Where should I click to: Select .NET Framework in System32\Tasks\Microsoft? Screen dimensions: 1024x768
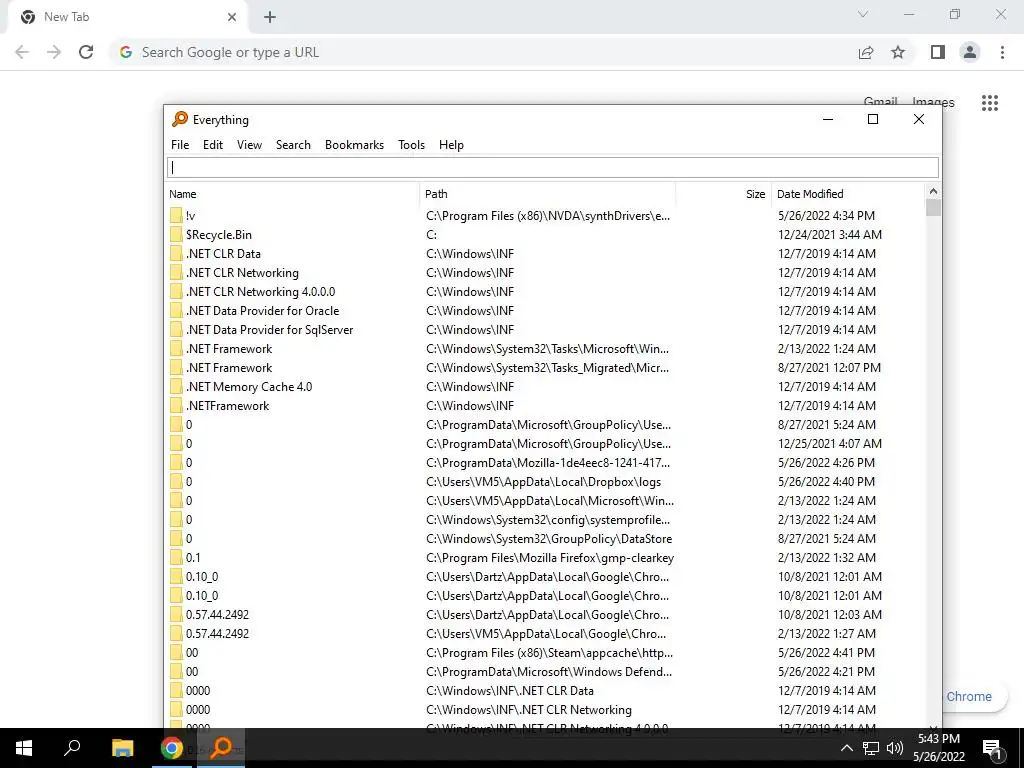coord(546,349)
